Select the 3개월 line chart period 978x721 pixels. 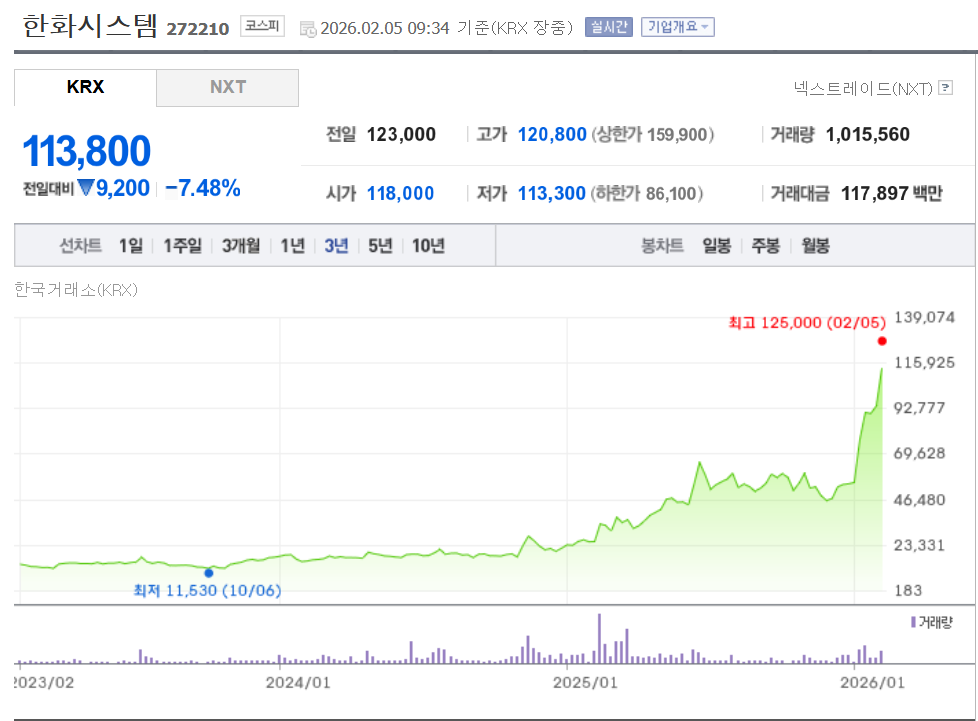[241, 246]
